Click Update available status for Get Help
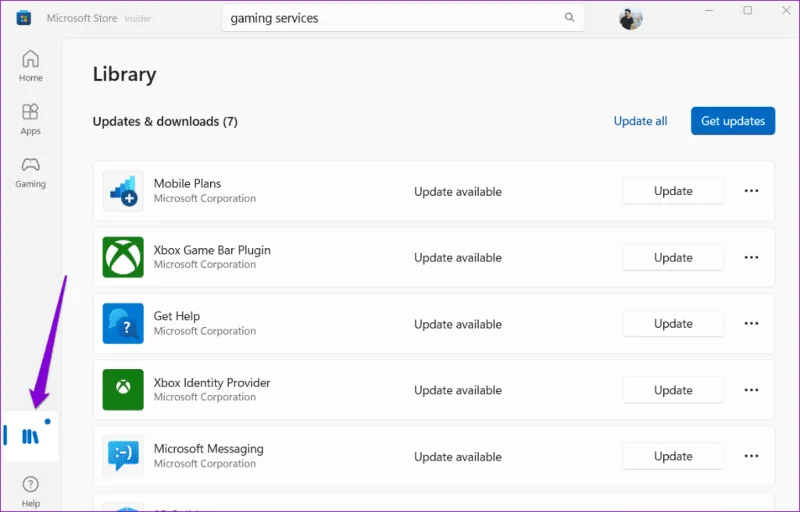This screenshot has width=800, height=512. tap(458, 324)
